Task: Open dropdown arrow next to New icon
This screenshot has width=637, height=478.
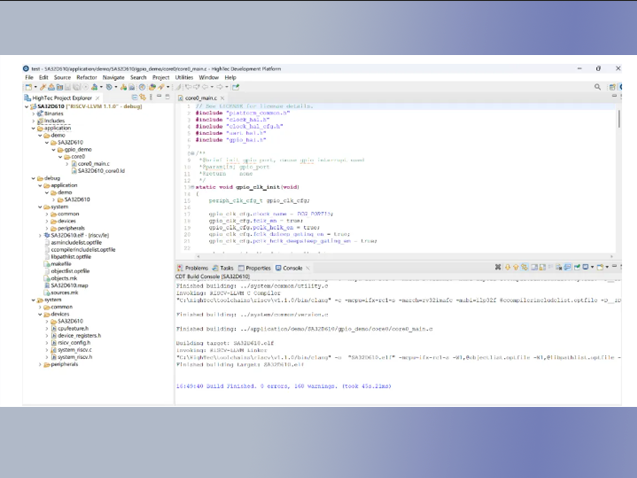Action: pos(35,87)
